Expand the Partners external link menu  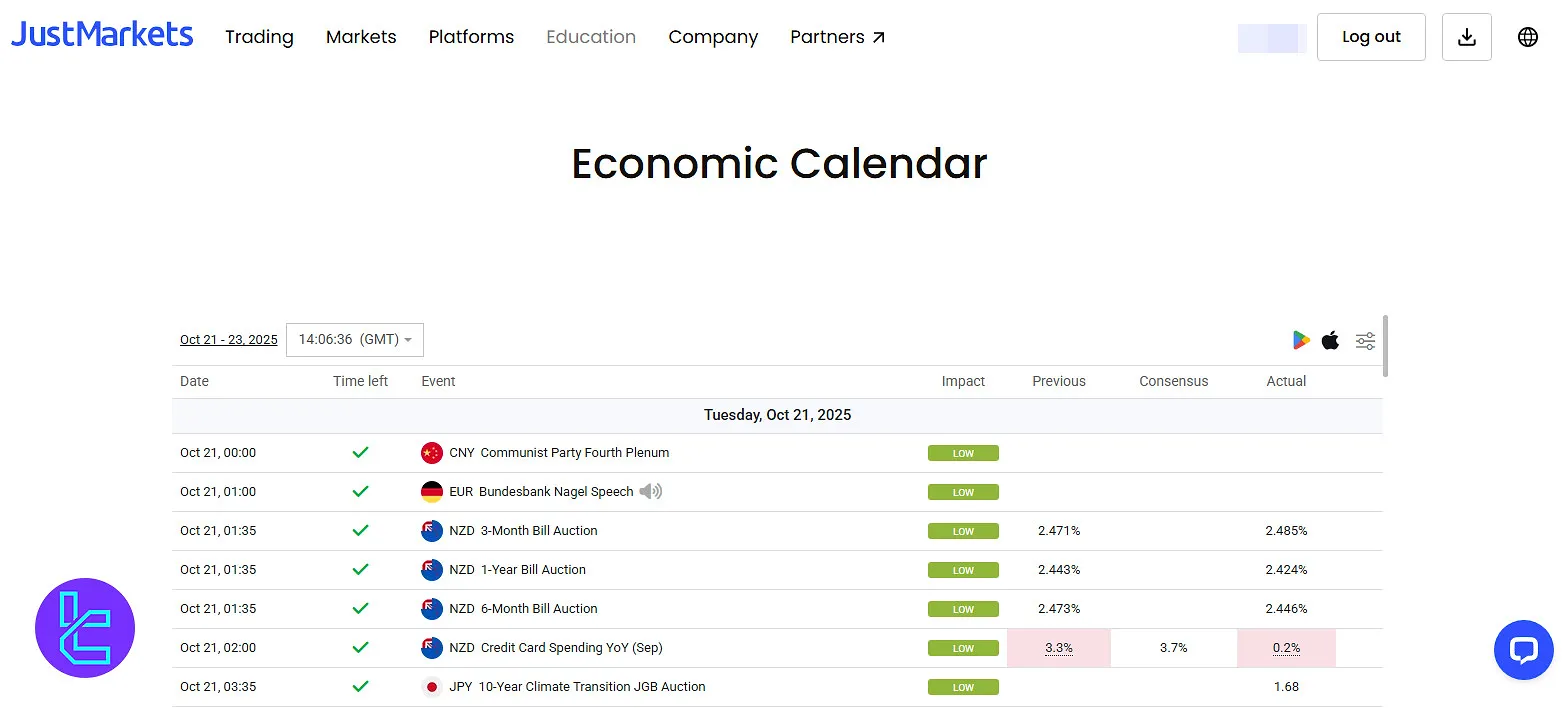coord(838,37)
